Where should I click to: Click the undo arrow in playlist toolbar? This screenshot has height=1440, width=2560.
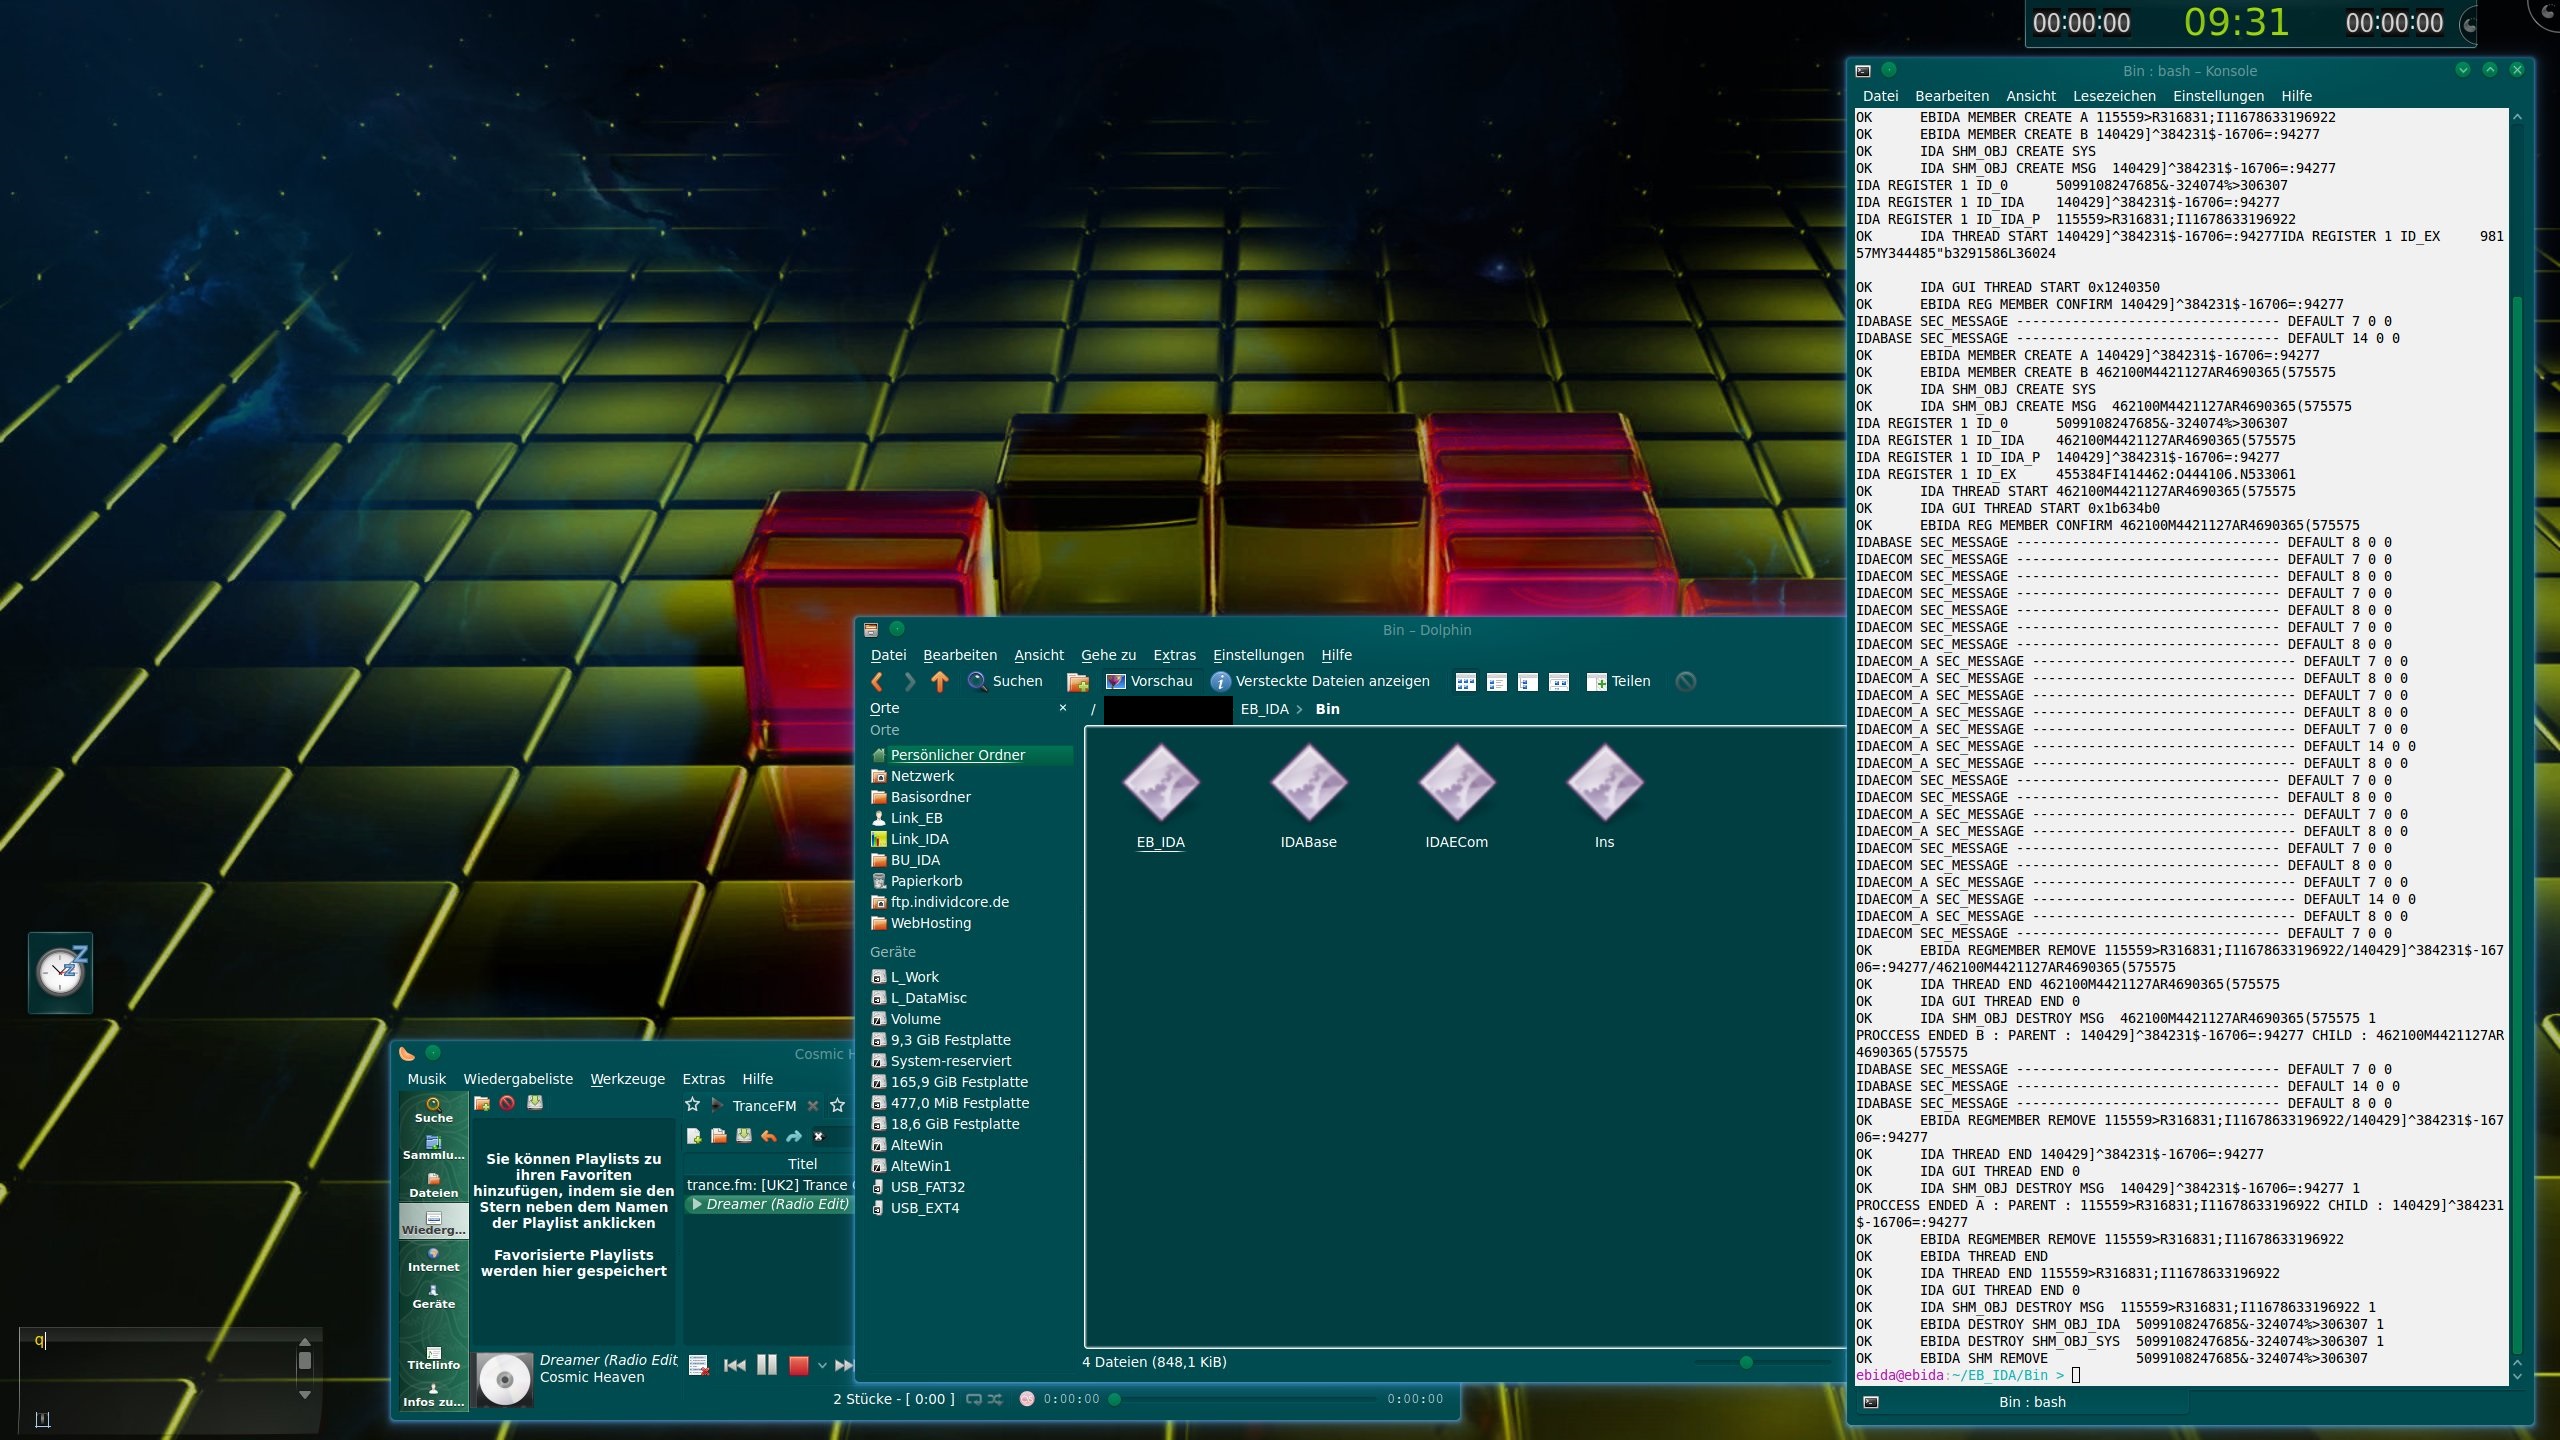tap(768, 1136)
